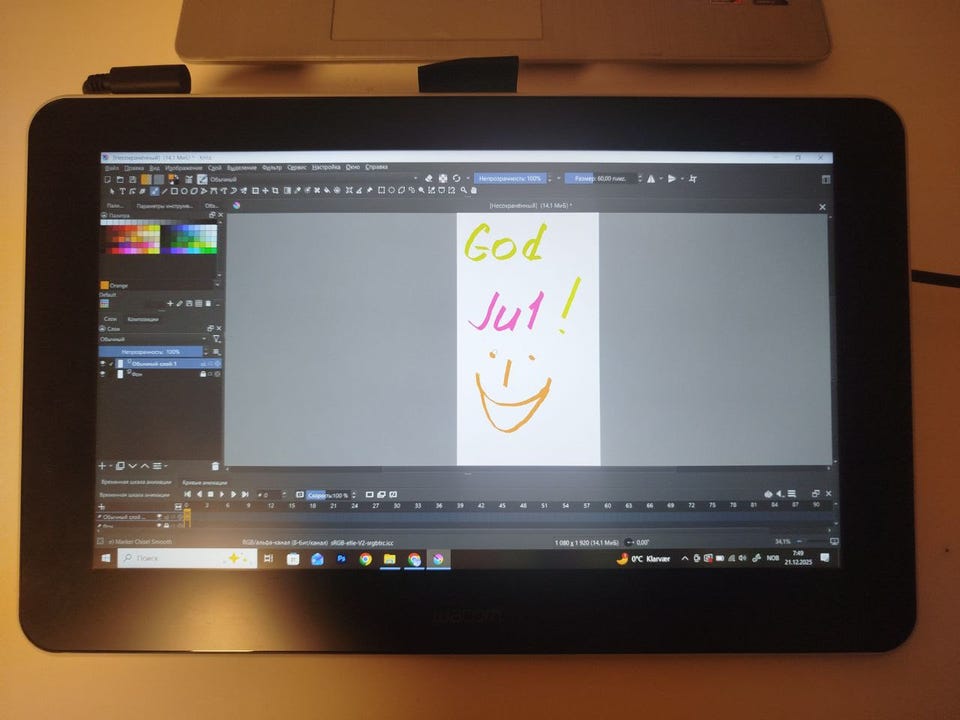The height and width of the screenshot is (720, 960).
Task: Click the Save document icon
Action: (x=132, y=179)
